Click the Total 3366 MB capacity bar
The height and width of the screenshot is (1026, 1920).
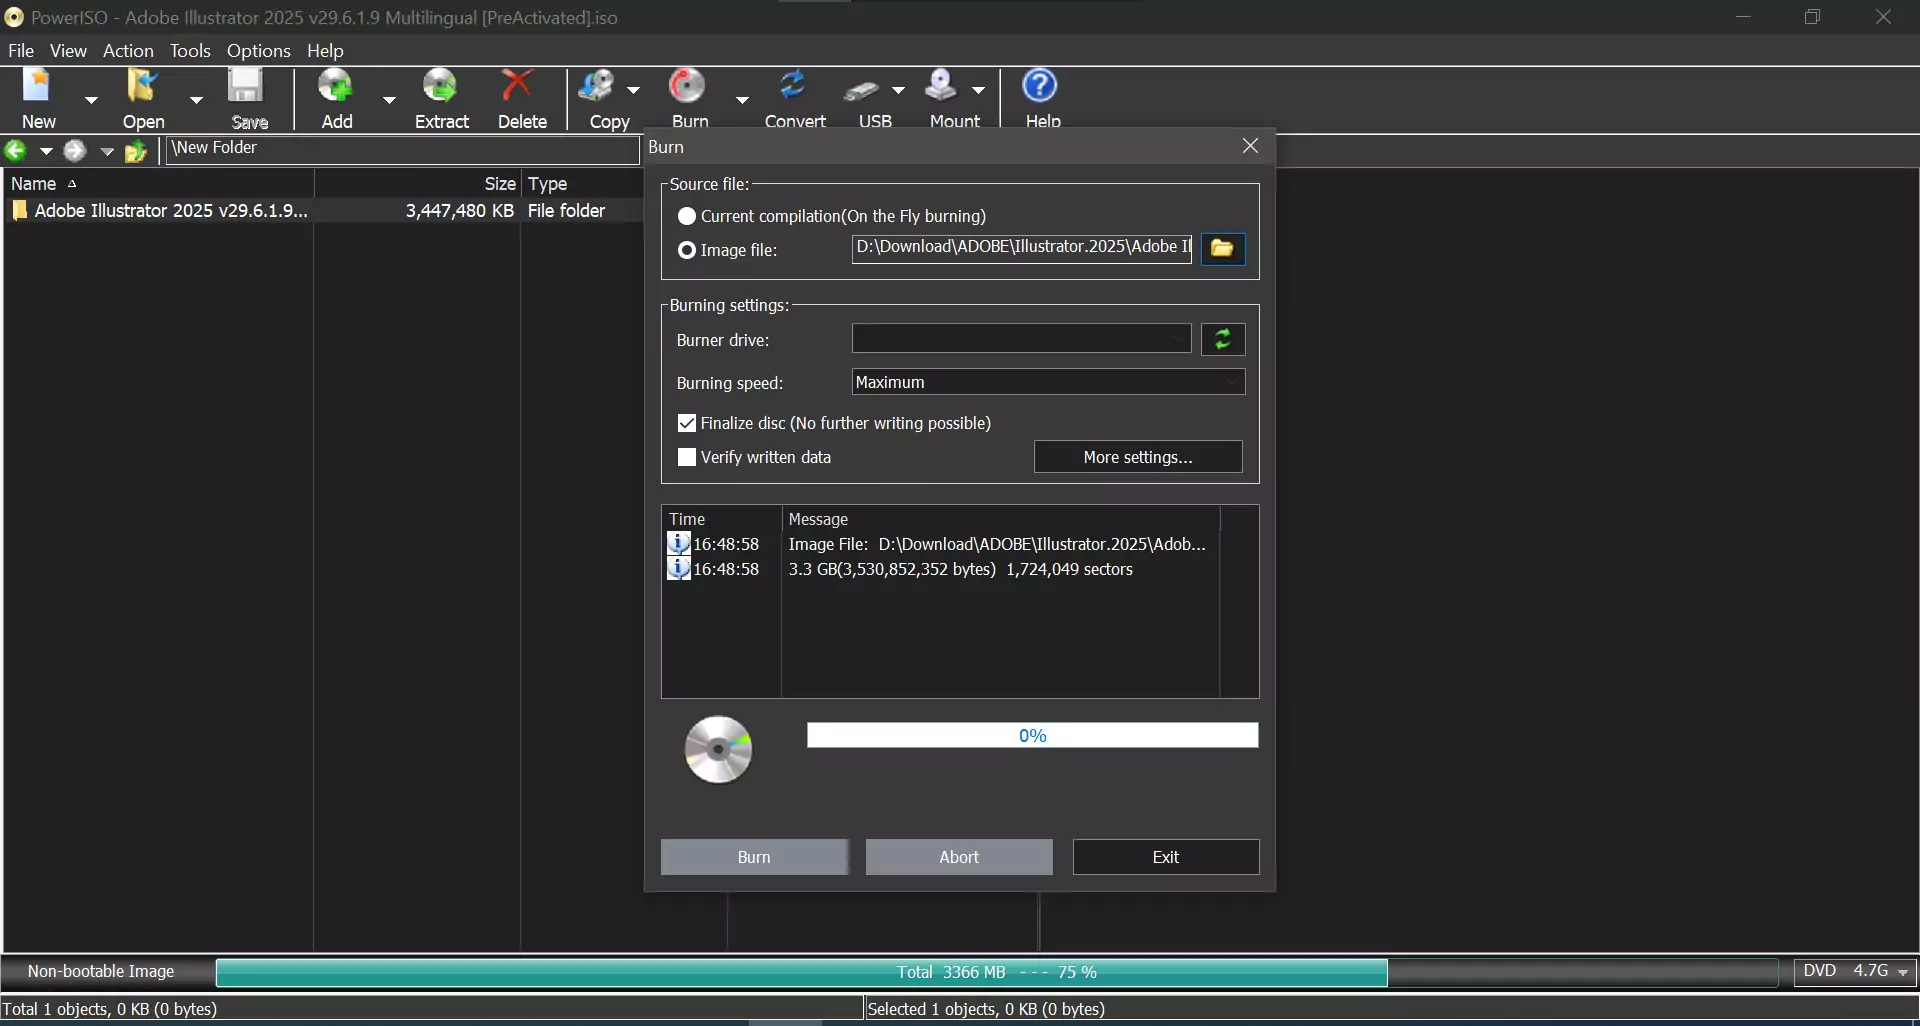pyautogui.click(x=997, y=972)
